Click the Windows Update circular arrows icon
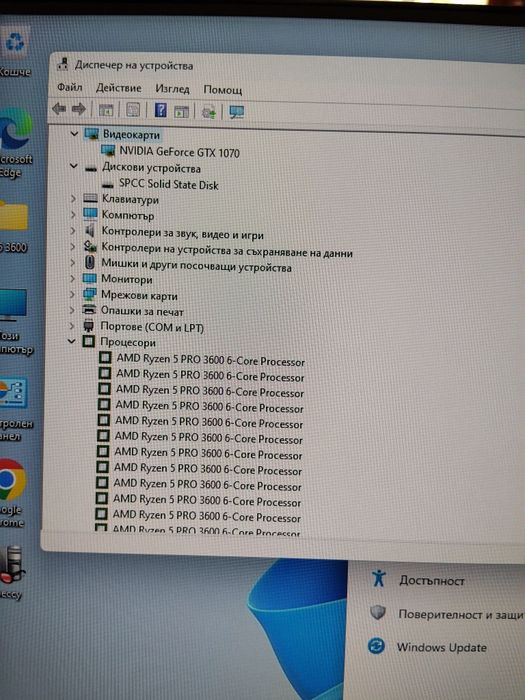Image resolution: width=525 pixels, height=700 pixels. click(x=376, y=646)
